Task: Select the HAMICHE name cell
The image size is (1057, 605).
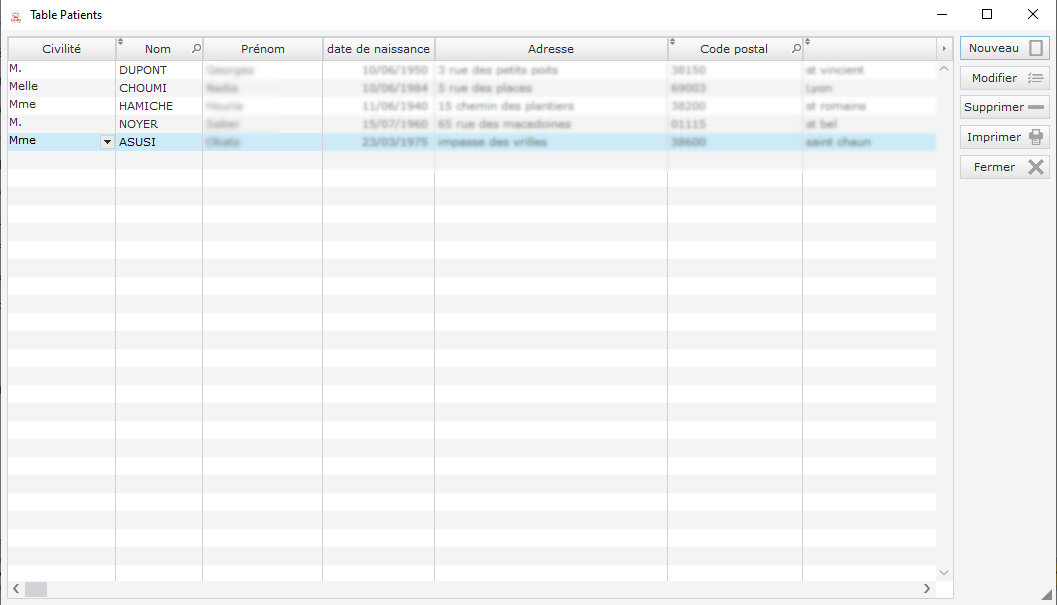Action: click(x=146, y=106)
